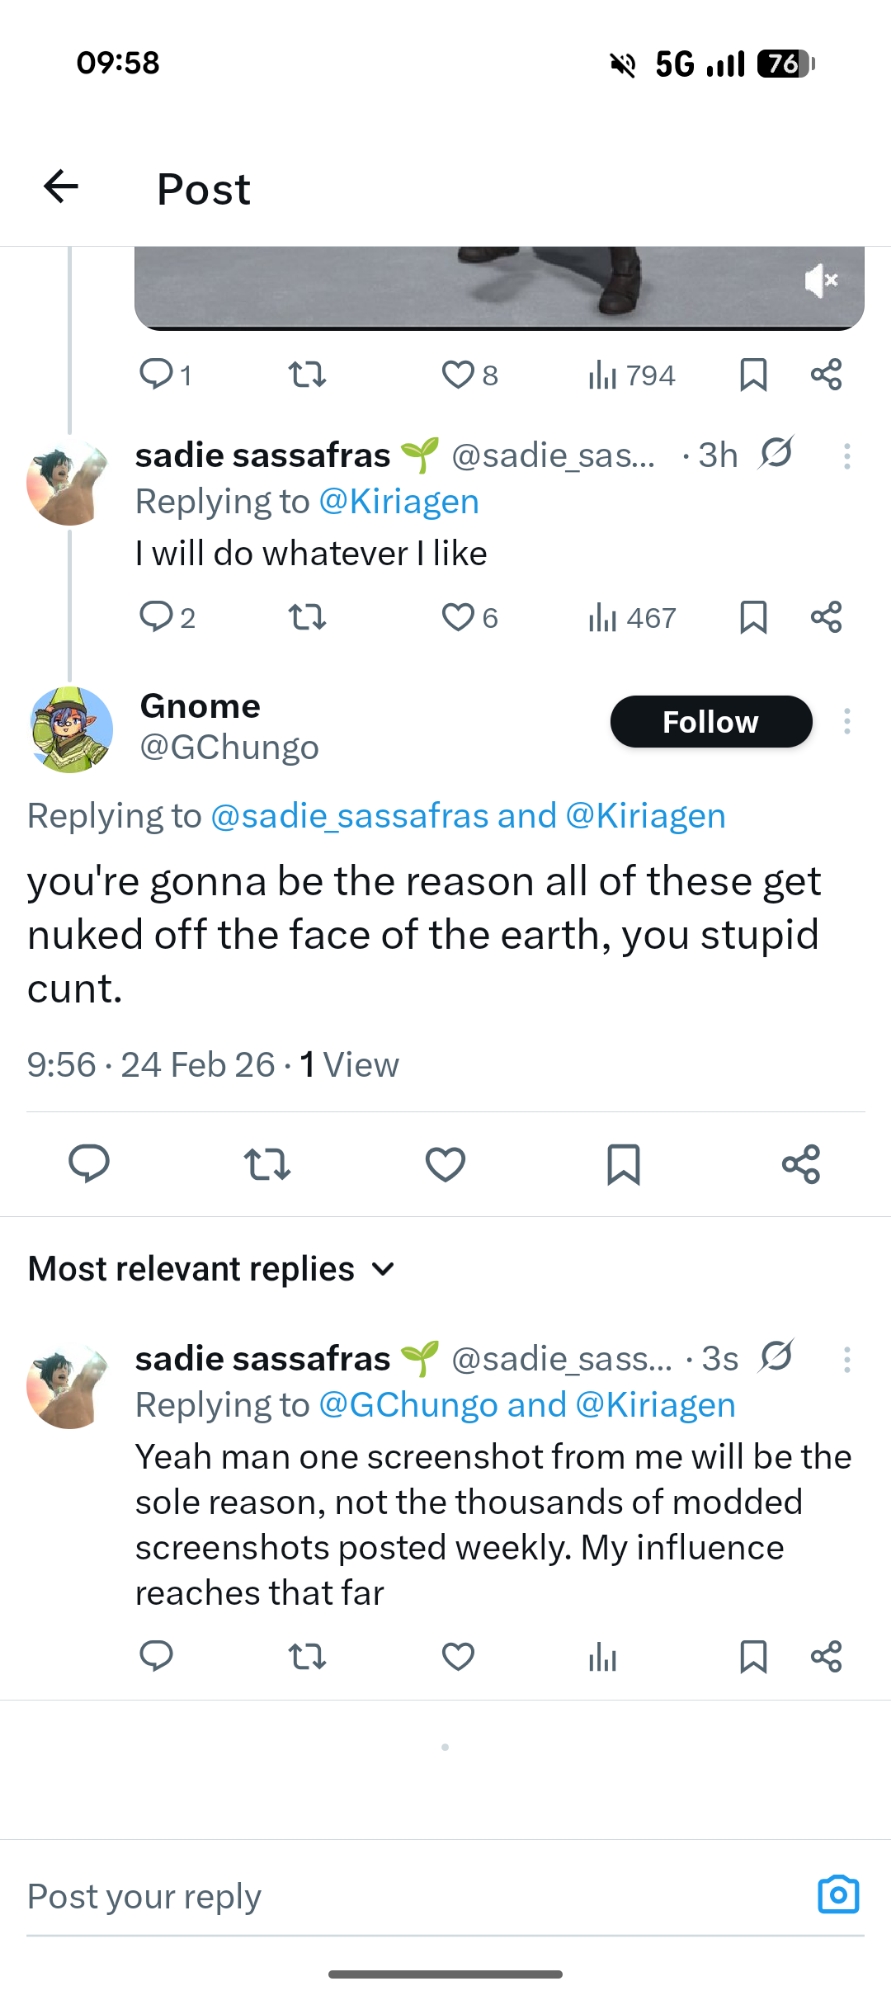The width and height of the screenshot is (891, 2000).
Task: Repost Gnome's main post
Action: tap(267, 1164)
